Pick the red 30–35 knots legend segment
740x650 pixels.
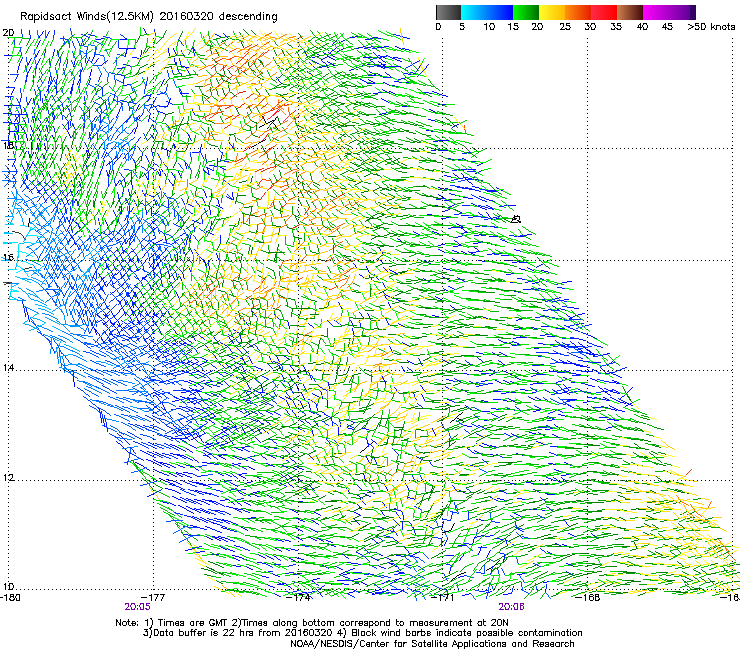click(604, 12)
